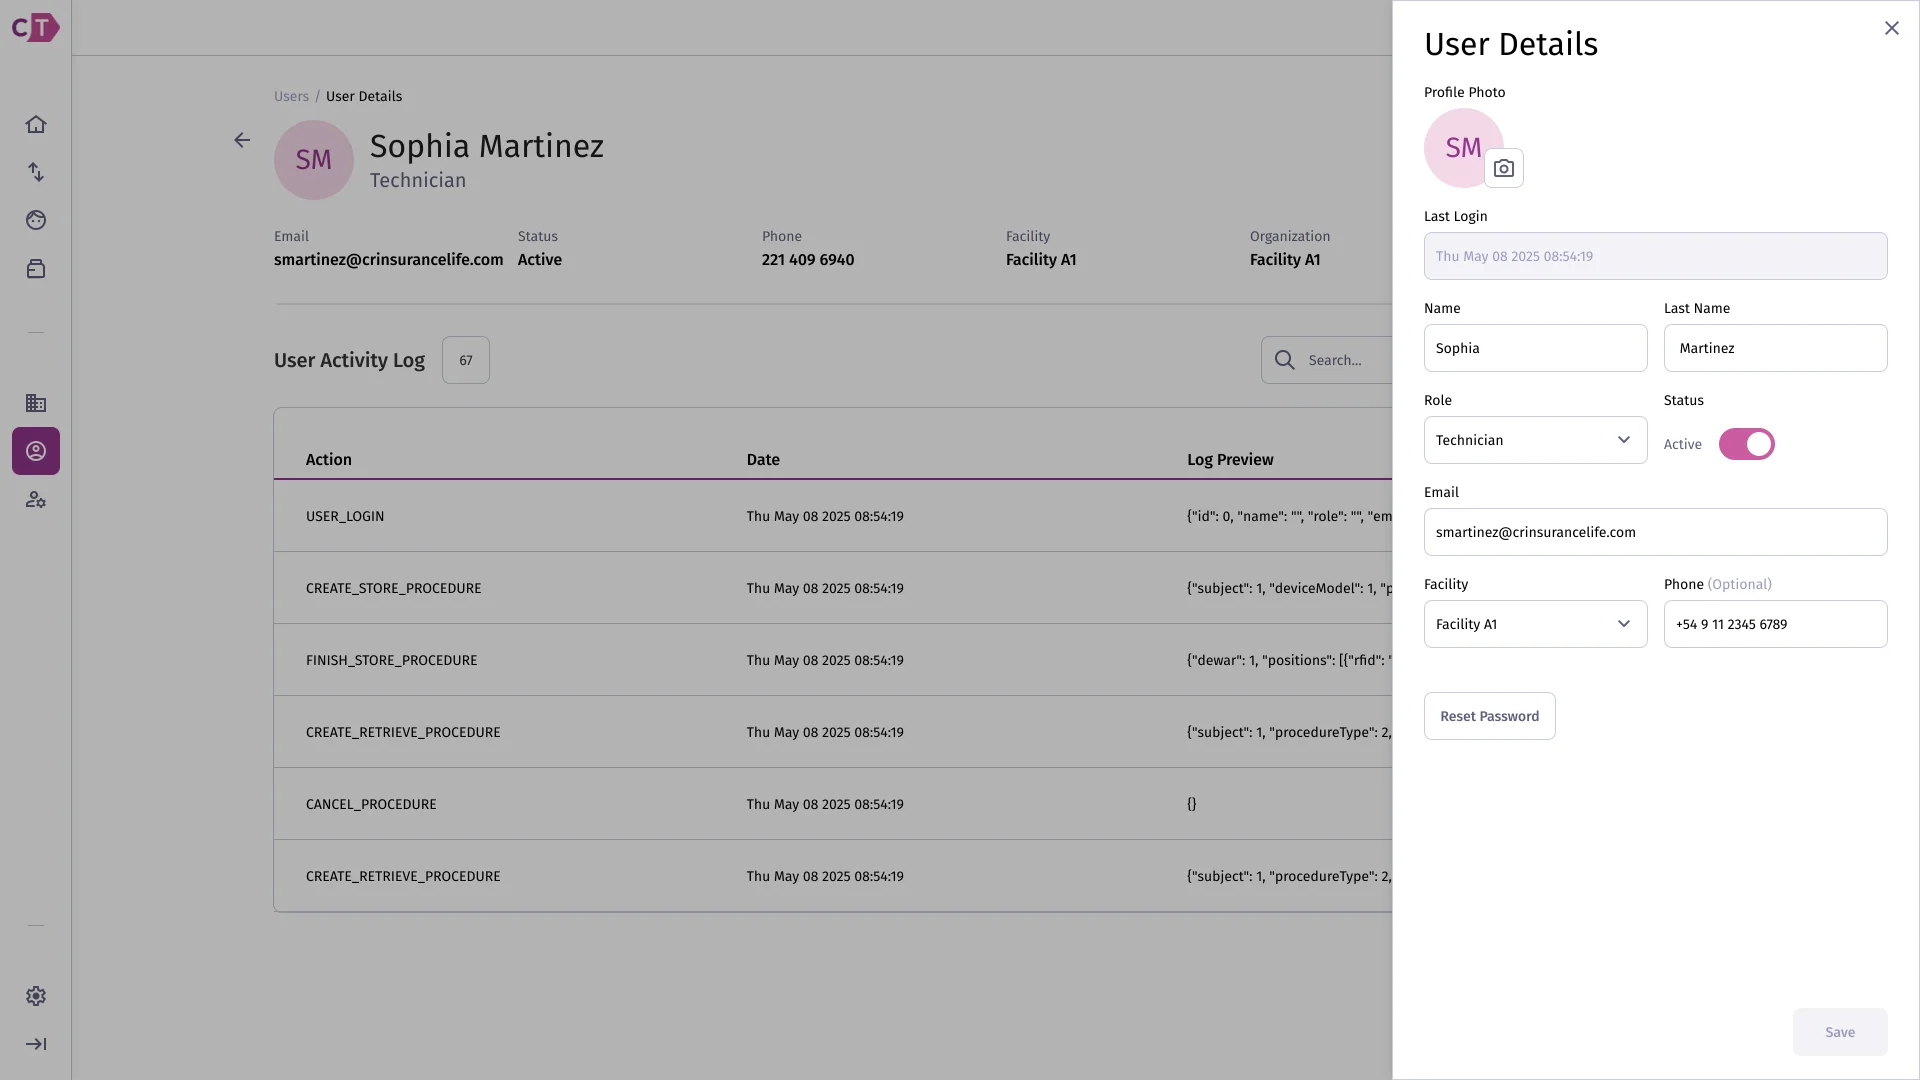Click the search magnifier icon
The width and height of the screenshot is (1920, 1080).
pyautogui.click(x=1285, y=360)
